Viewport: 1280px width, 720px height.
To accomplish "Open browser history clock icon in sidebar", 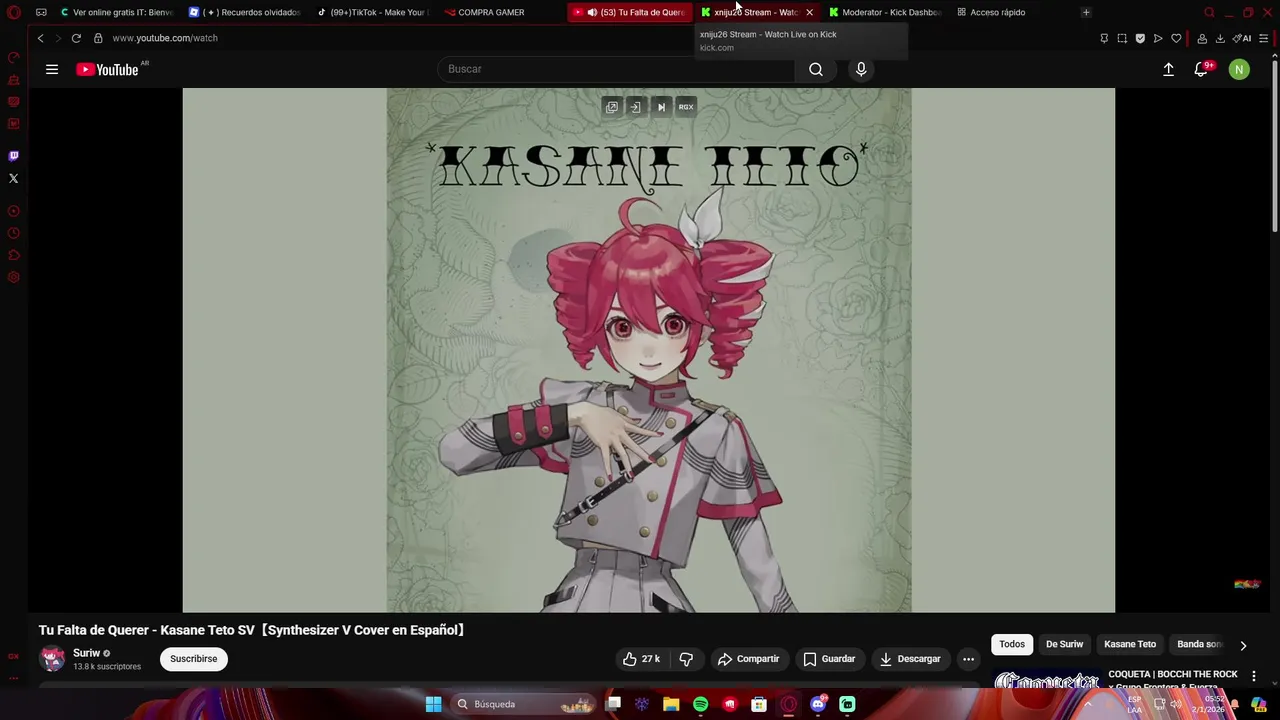I will 13,233.
